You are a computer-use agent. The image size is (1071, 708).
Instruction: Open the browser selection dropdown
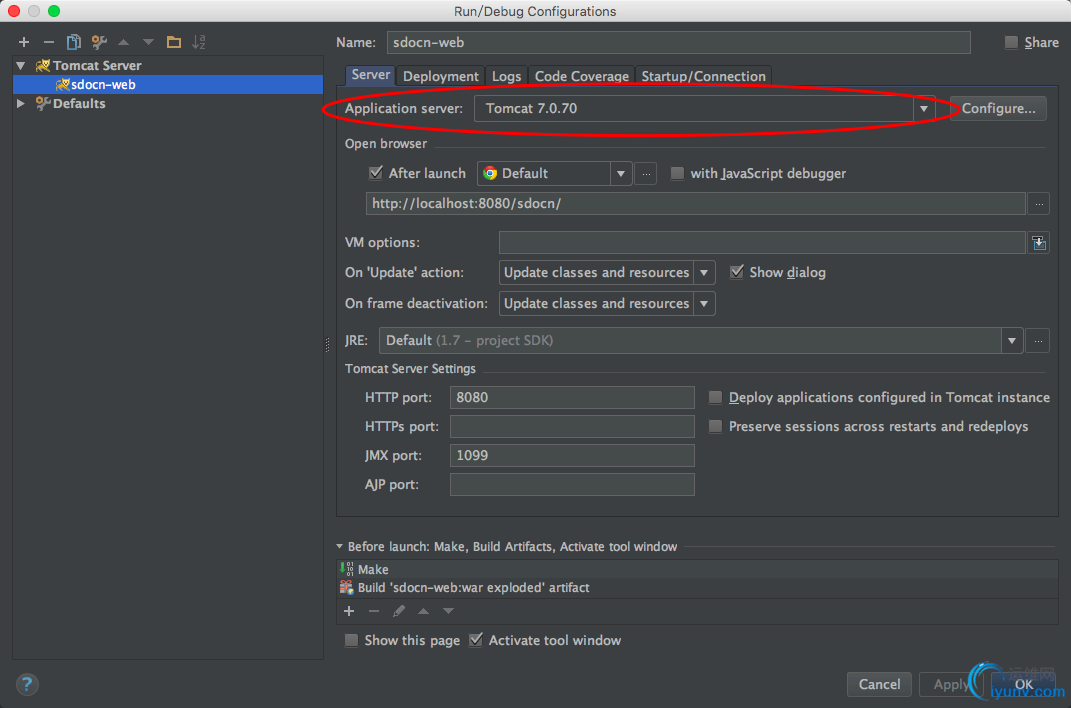[621, 173]
